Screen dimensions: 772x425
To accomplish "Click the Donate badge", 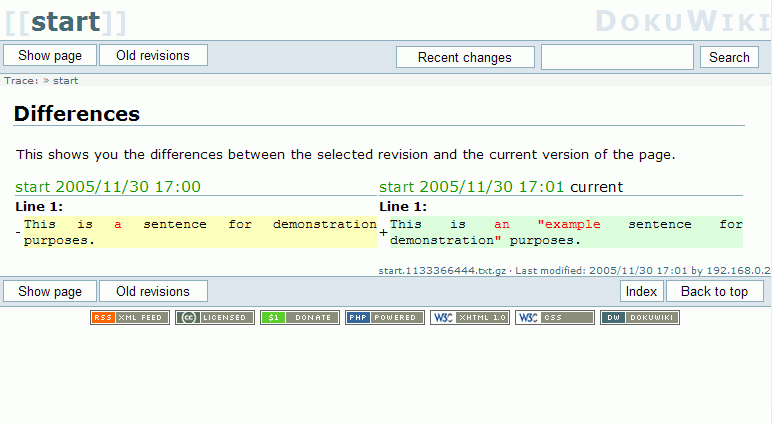I will pos(300,318).
